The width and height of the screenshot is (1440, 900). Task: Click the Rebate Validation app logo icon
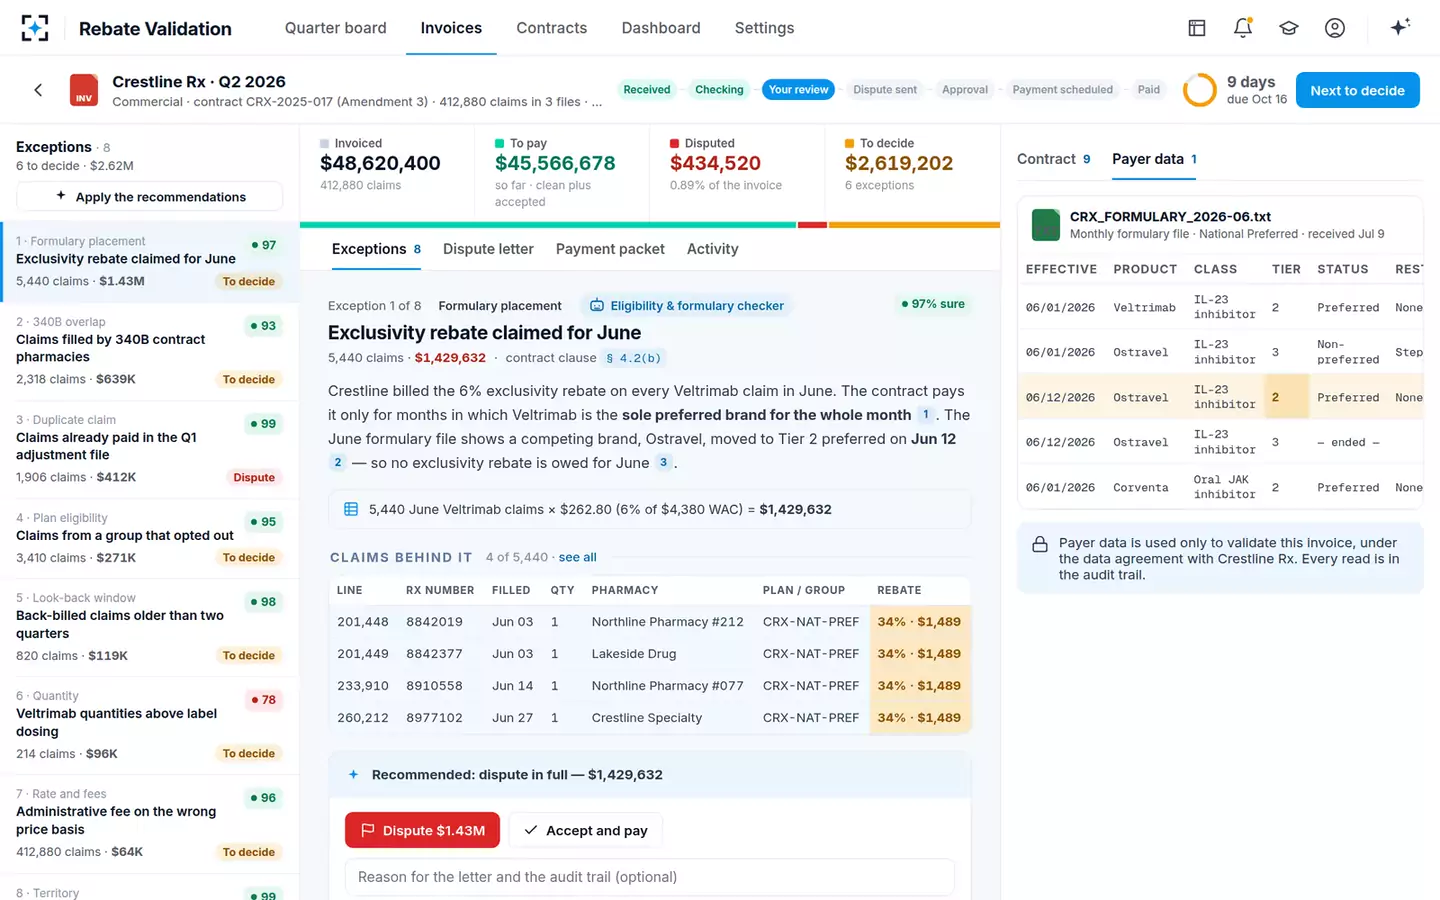pos(35,28)
